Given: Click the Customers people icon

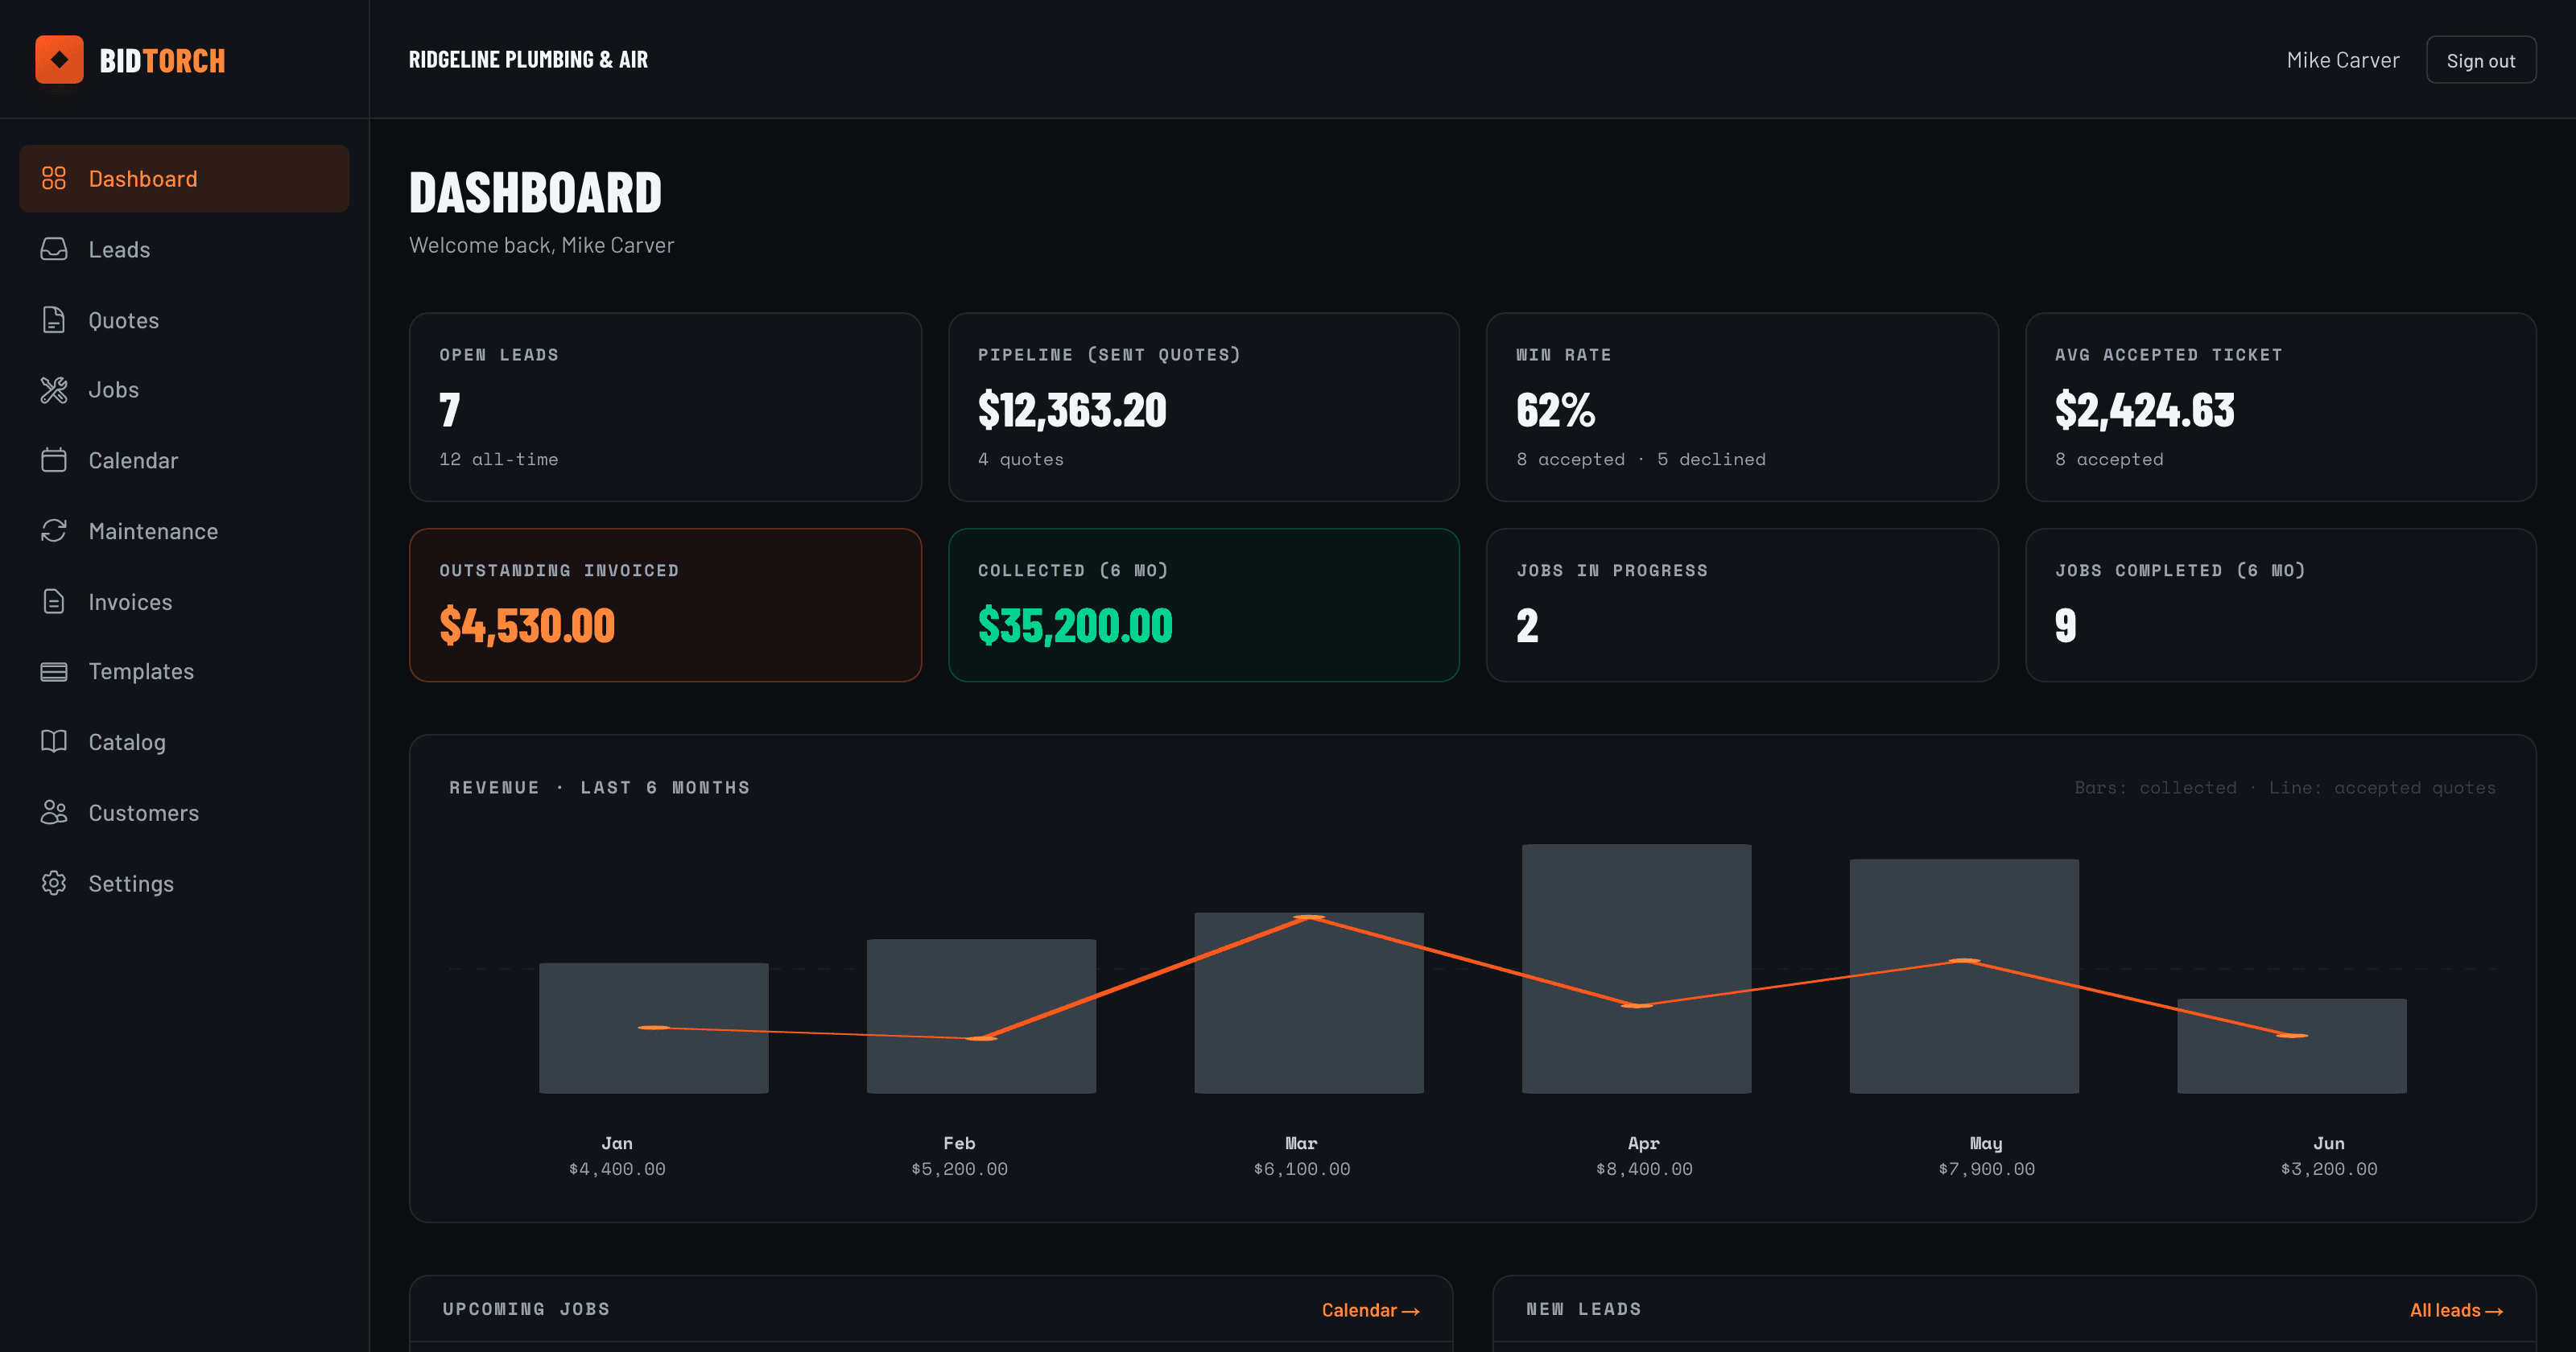Looking at the screenshot, I should 54,812.
